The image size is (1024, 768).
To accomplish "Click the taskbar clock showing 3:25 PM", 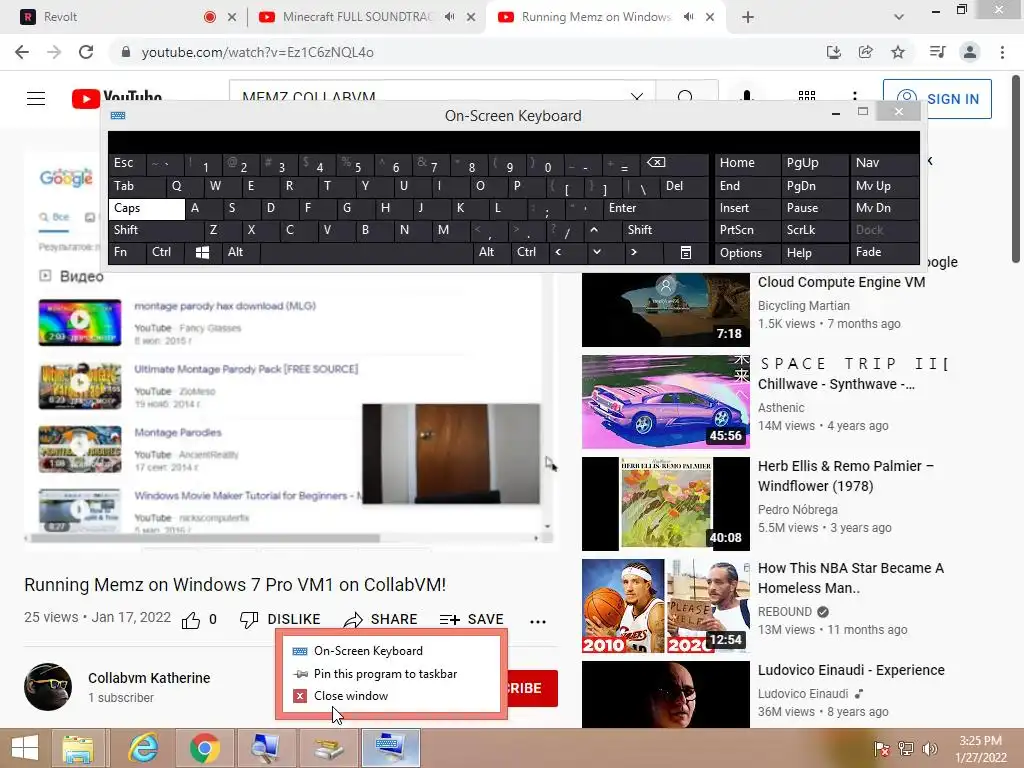I will tap(980, 749).
